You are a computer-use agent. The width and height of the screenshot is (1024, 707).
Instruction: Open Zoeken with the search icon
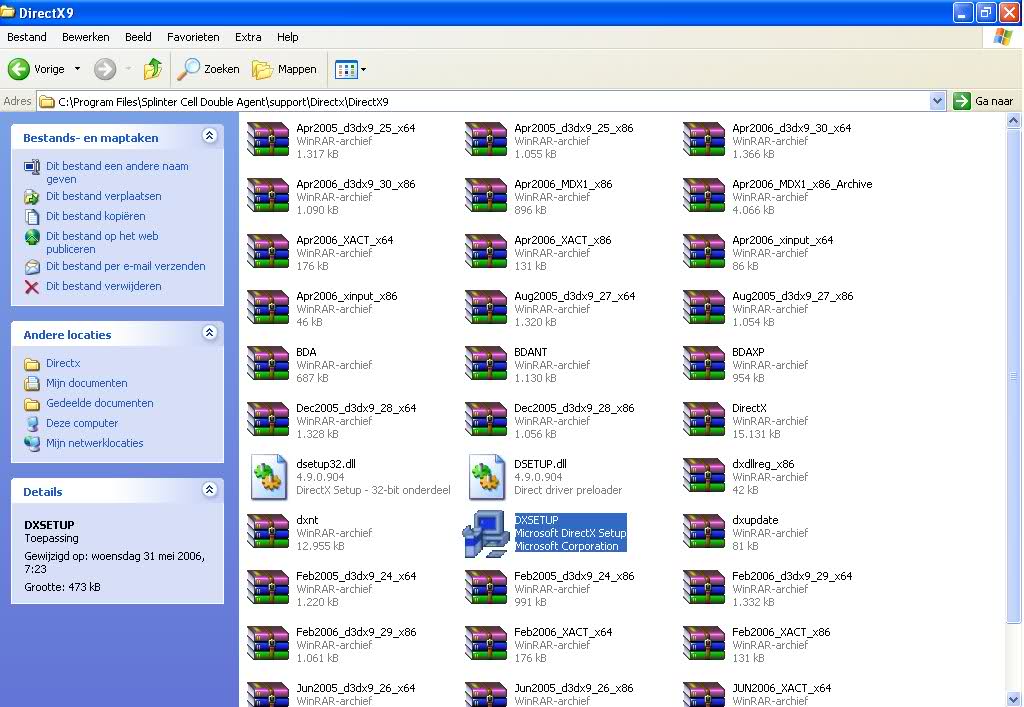pos(190,69)
